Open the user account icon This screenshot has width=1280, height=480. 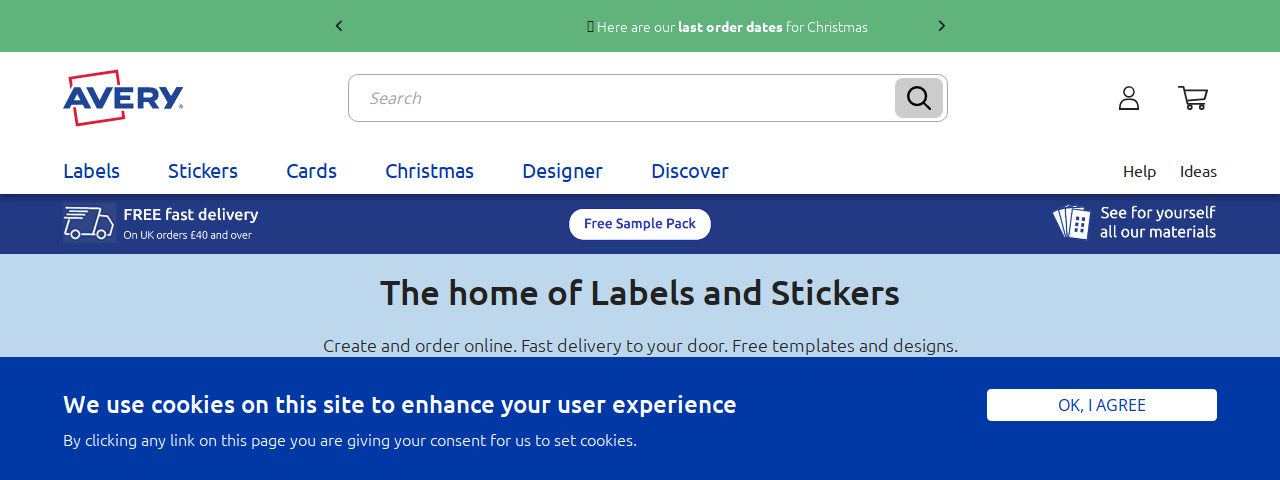pyautogui.click(x=1129, y=98)
